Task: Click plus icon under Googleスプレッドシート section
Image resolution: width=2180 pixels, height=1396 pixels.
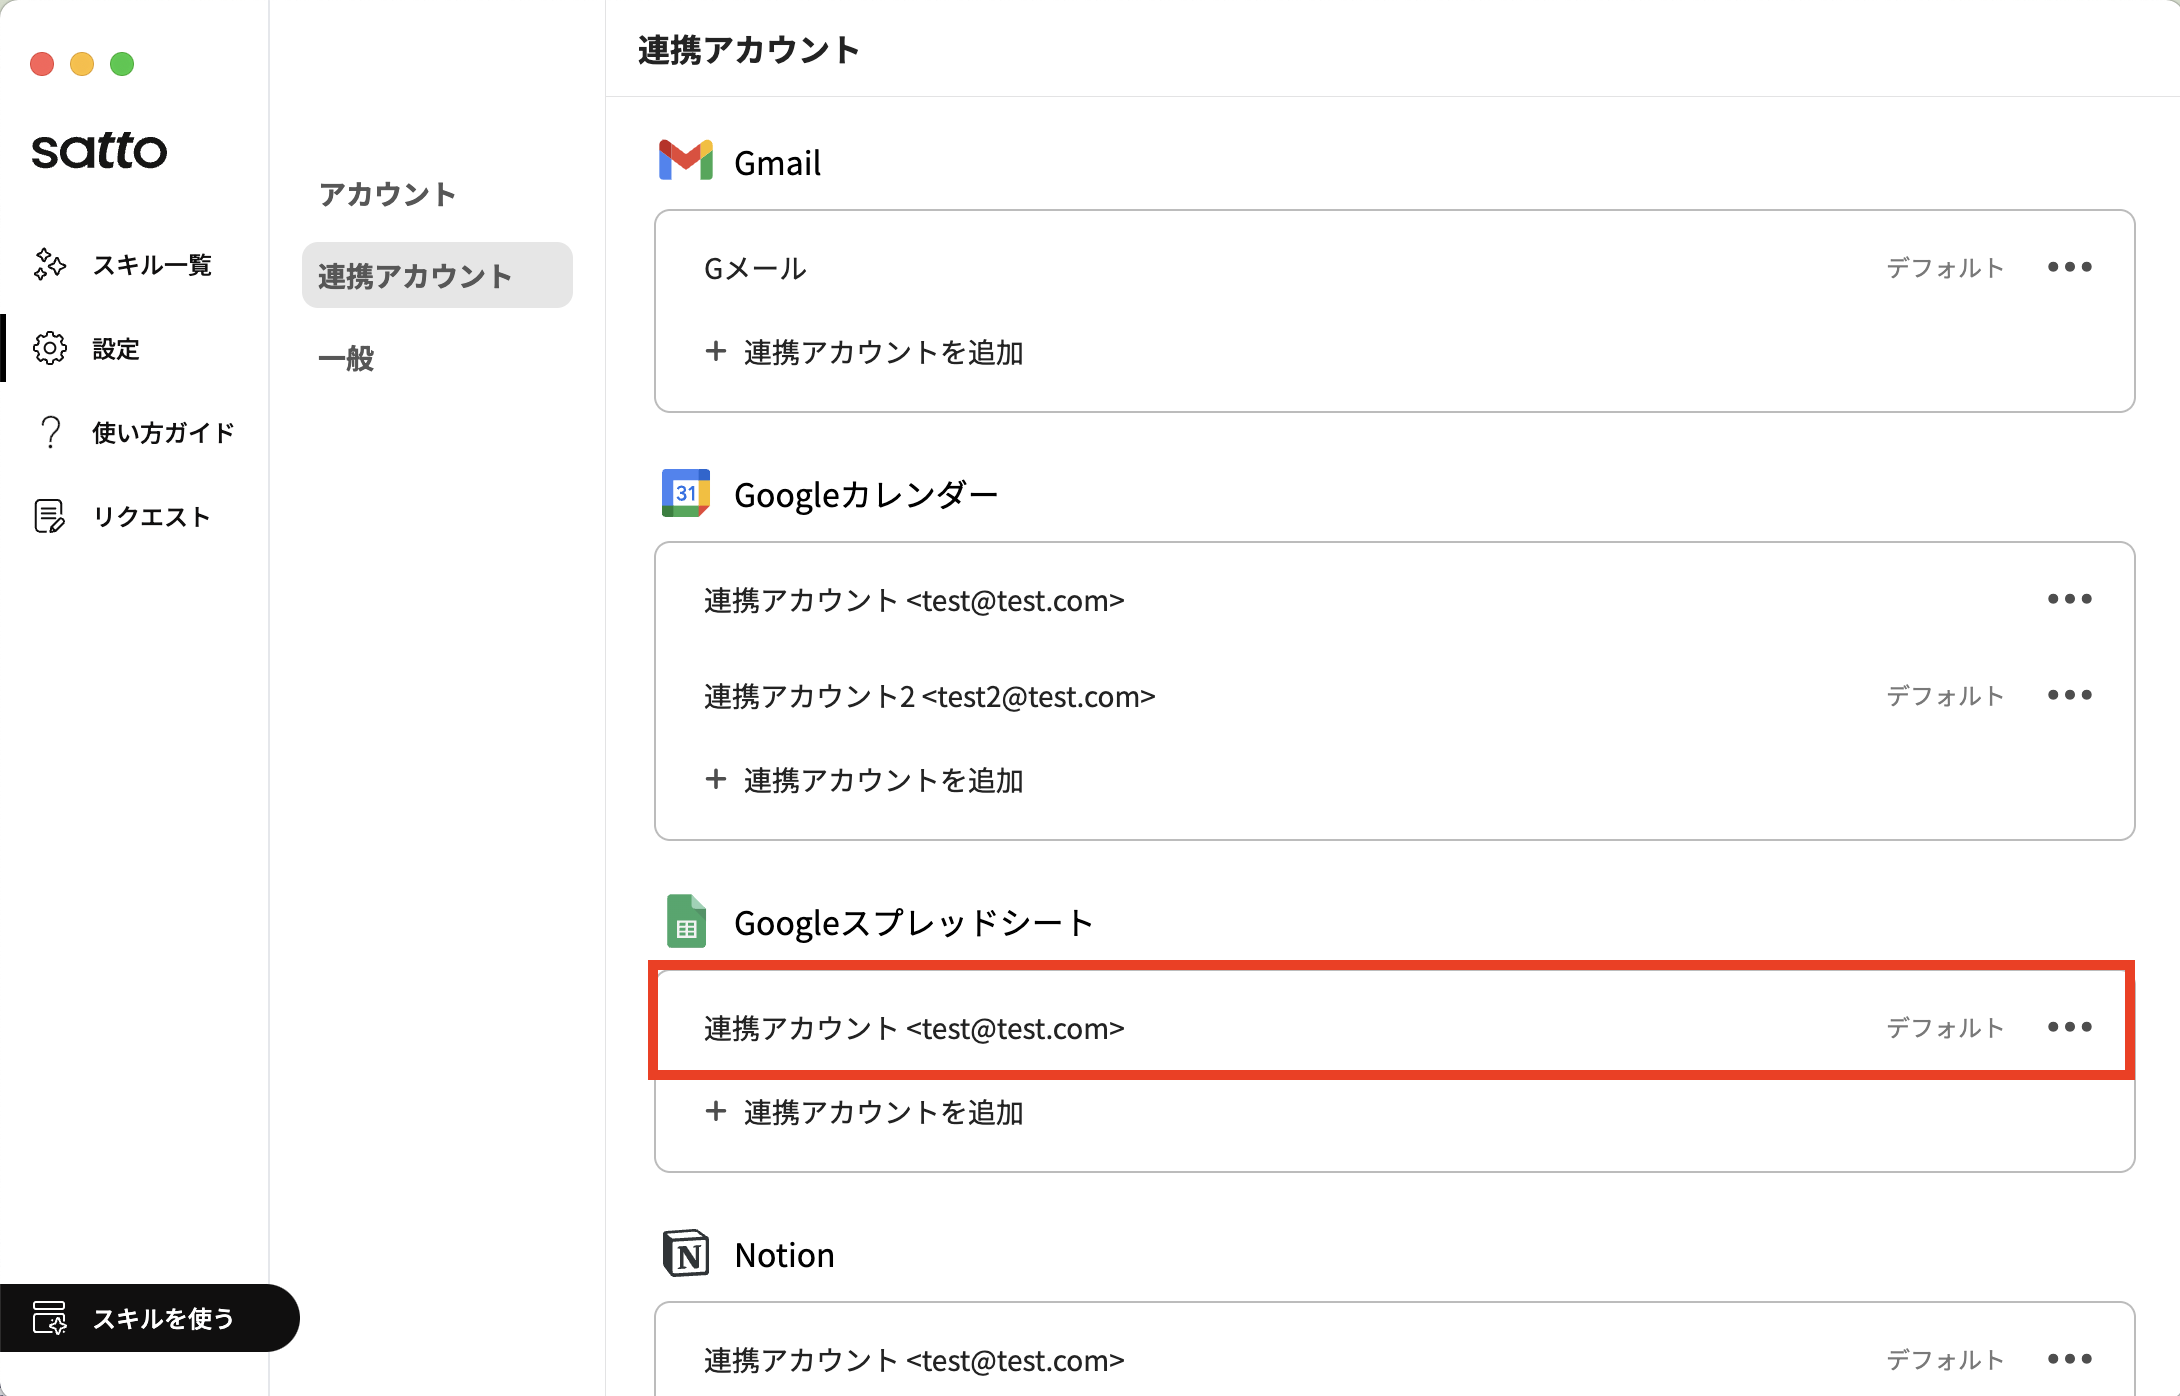Action: click(715, 1111)
